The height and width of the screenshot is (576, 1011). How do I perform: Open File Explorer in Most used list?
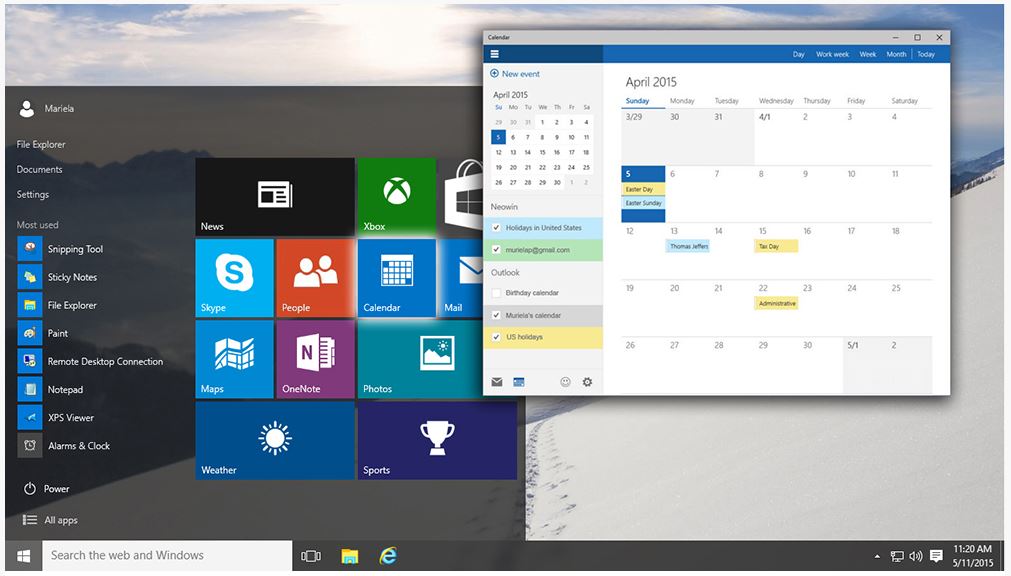coord(58,305)
